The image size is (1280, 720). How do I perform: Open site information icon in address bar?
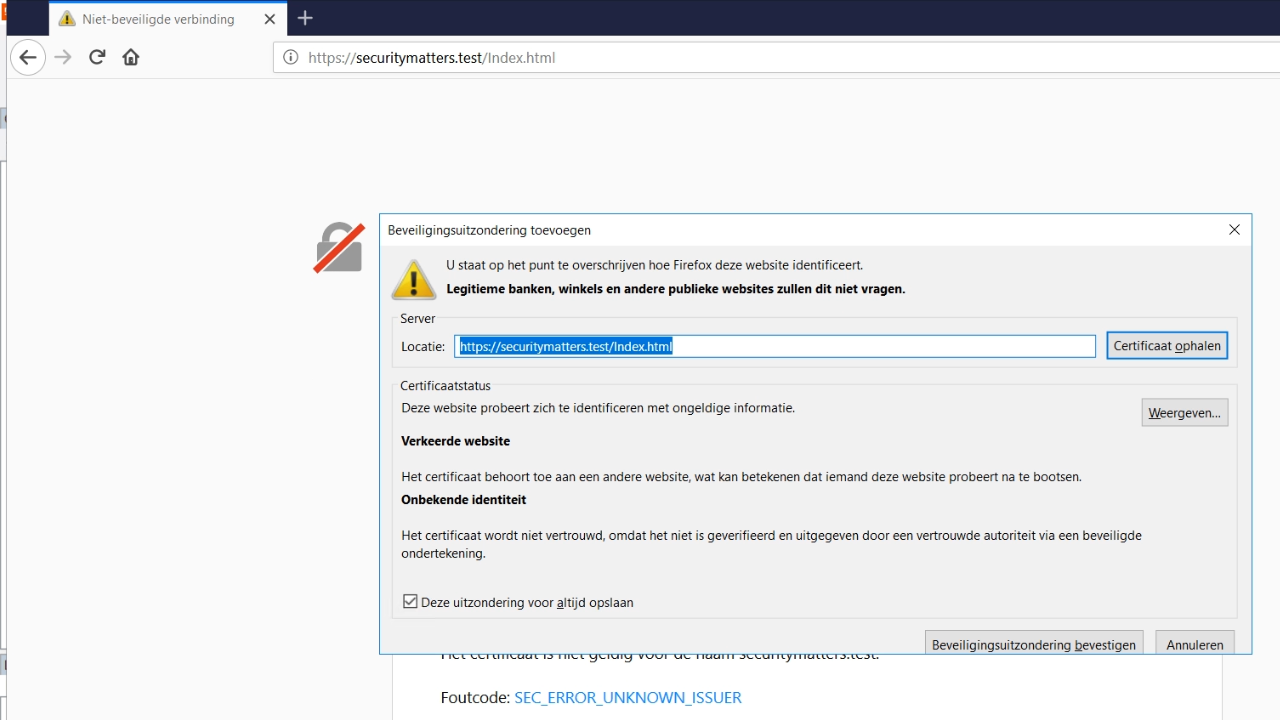[291, 58]
